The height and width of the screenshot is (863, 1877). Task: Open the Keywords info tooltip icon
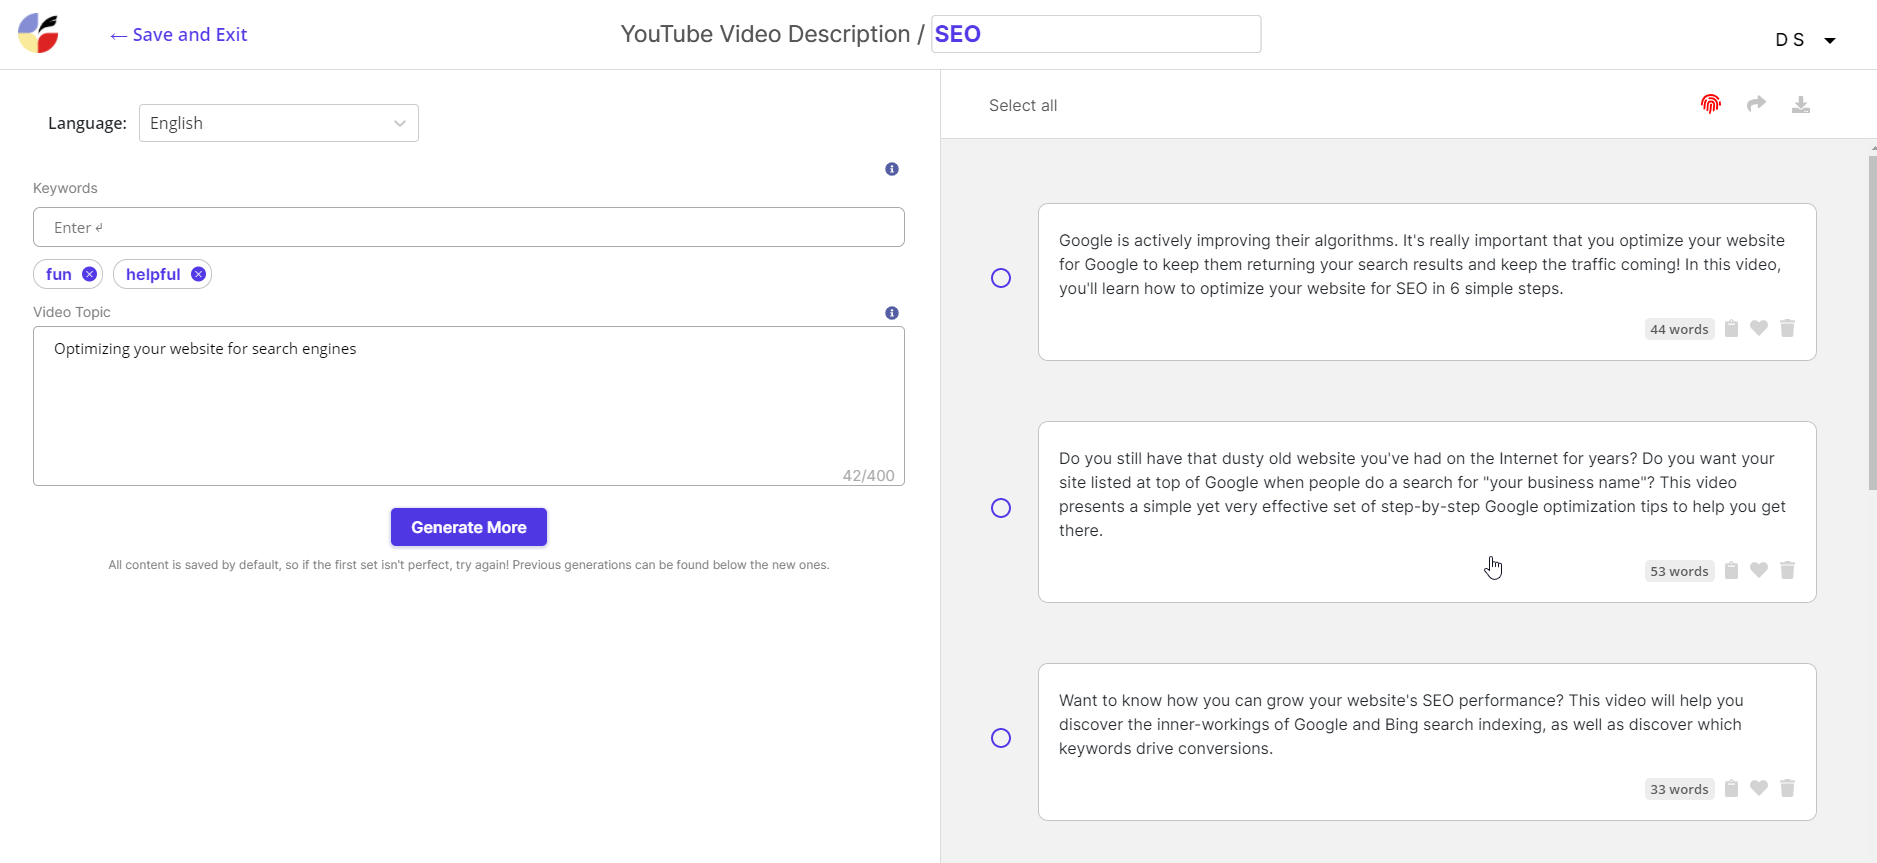pos(892,169)
